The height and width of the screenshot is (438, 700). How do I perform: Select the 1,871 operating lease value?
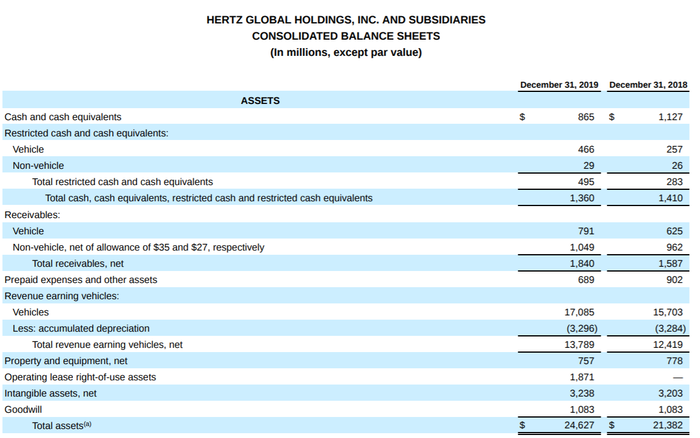click(x=582, y=377)
